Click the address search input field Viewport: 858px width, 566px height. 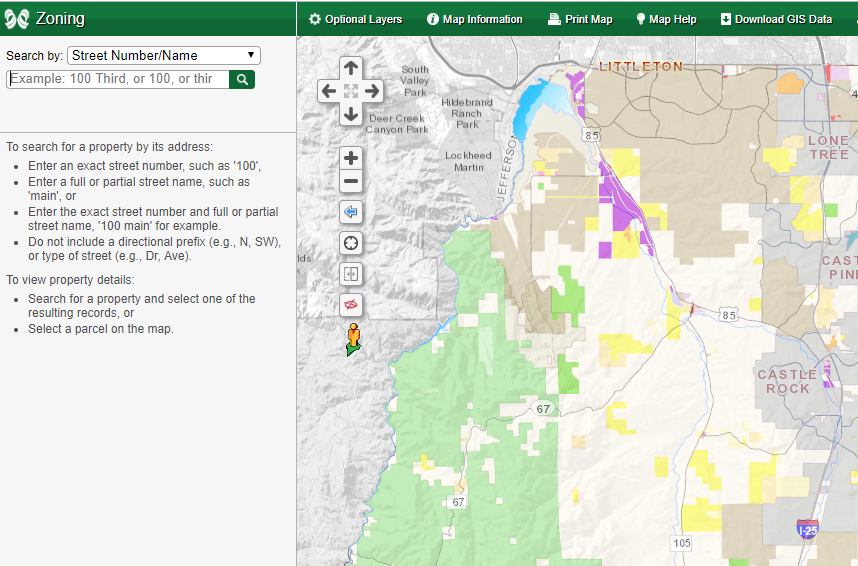point(118,79)
